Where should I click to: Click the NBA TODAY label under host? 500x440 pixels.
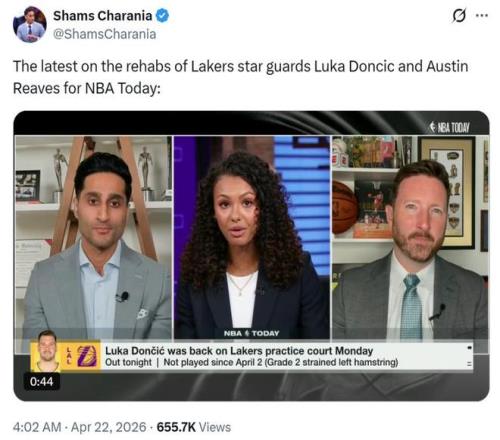tap(251, 333)
